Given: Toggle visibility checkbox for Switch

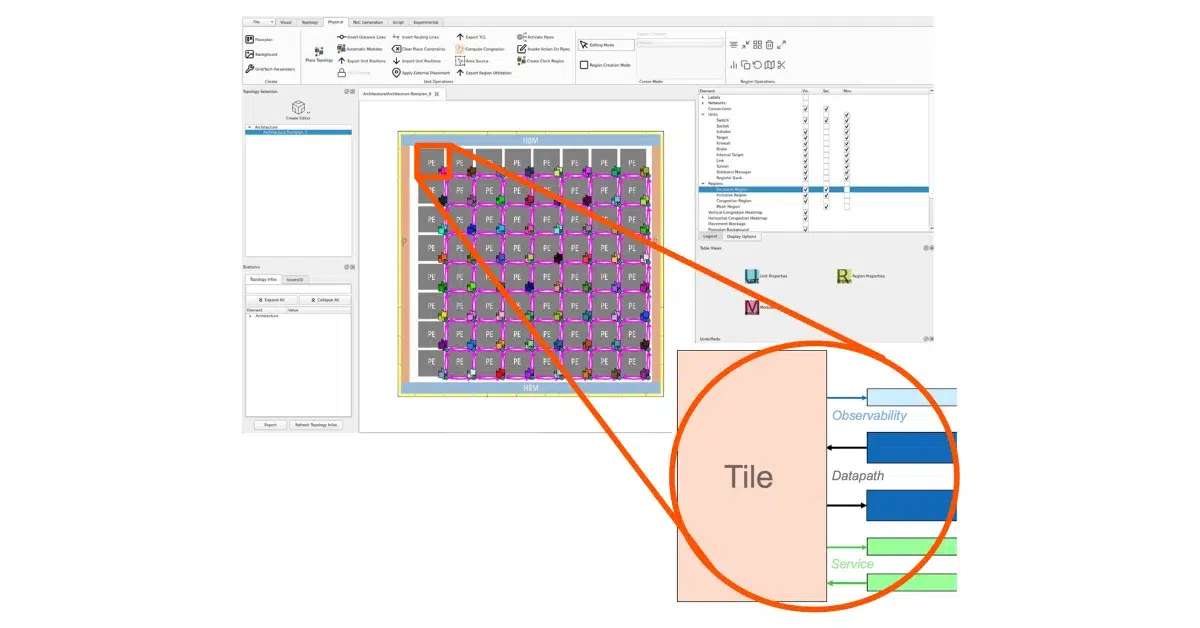Looking at the screenshot, I should pos(806,120).
